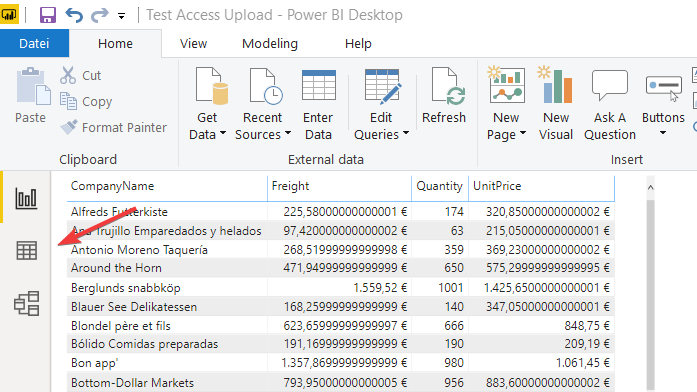Switch to Report view in sidebar
The image size is (697, 392).
pyautogui.click(x=26, y=198)
